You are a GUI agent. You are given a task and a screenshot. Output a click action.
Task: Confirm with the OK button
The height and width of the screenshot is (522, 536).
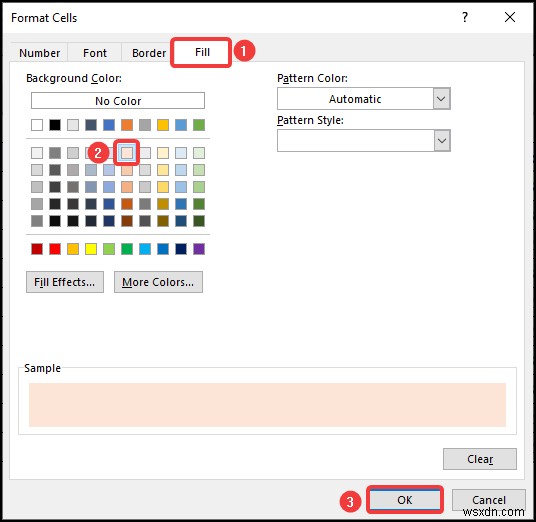(x=405, y=500)
